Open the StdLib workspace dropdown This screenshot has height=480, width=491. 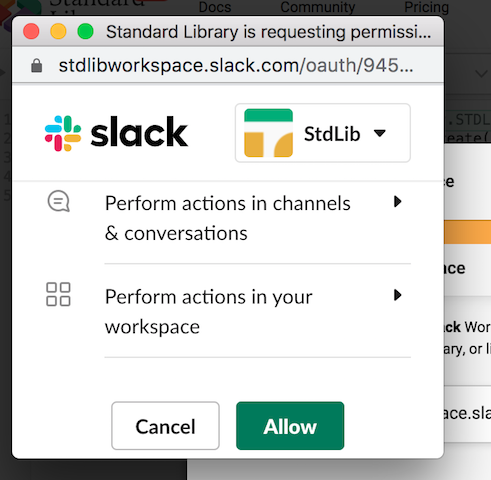pyautogui.click(x=323, y=133)
